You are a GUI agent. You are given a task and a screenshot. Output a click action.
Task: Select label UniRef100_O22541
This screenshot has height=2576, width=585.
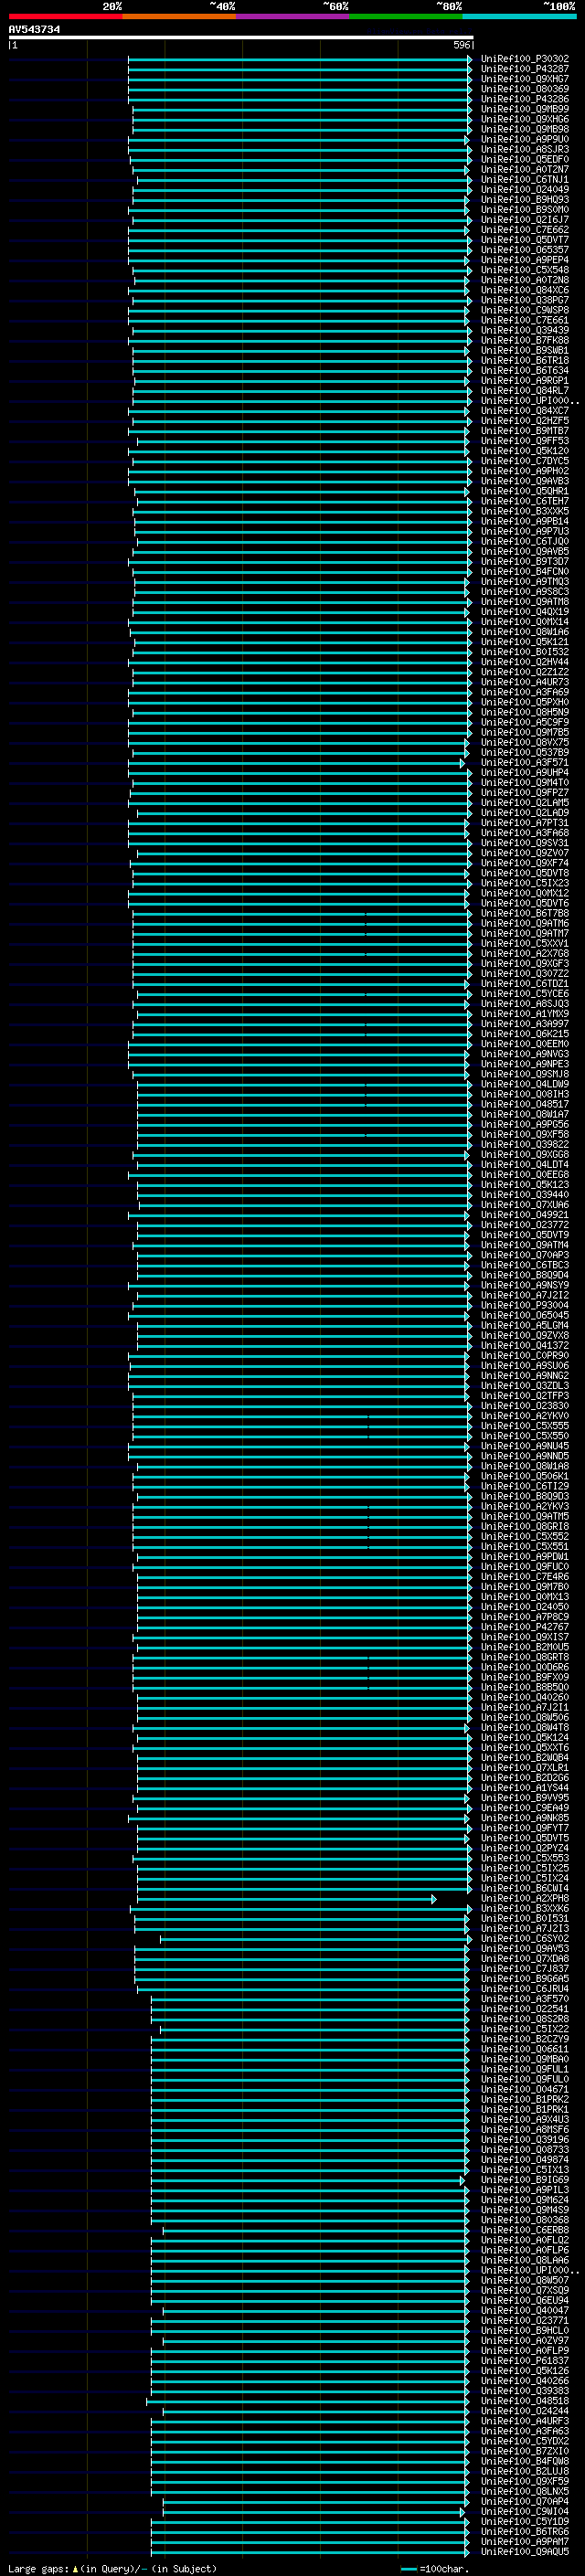coord(525,2009)
